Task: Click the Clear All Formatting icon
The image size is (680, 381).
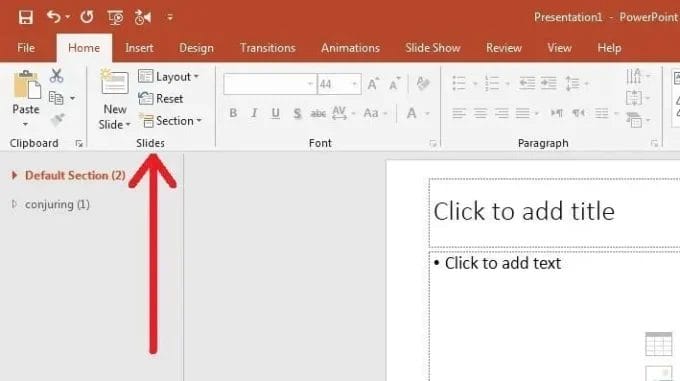Action: click(423, 83)
